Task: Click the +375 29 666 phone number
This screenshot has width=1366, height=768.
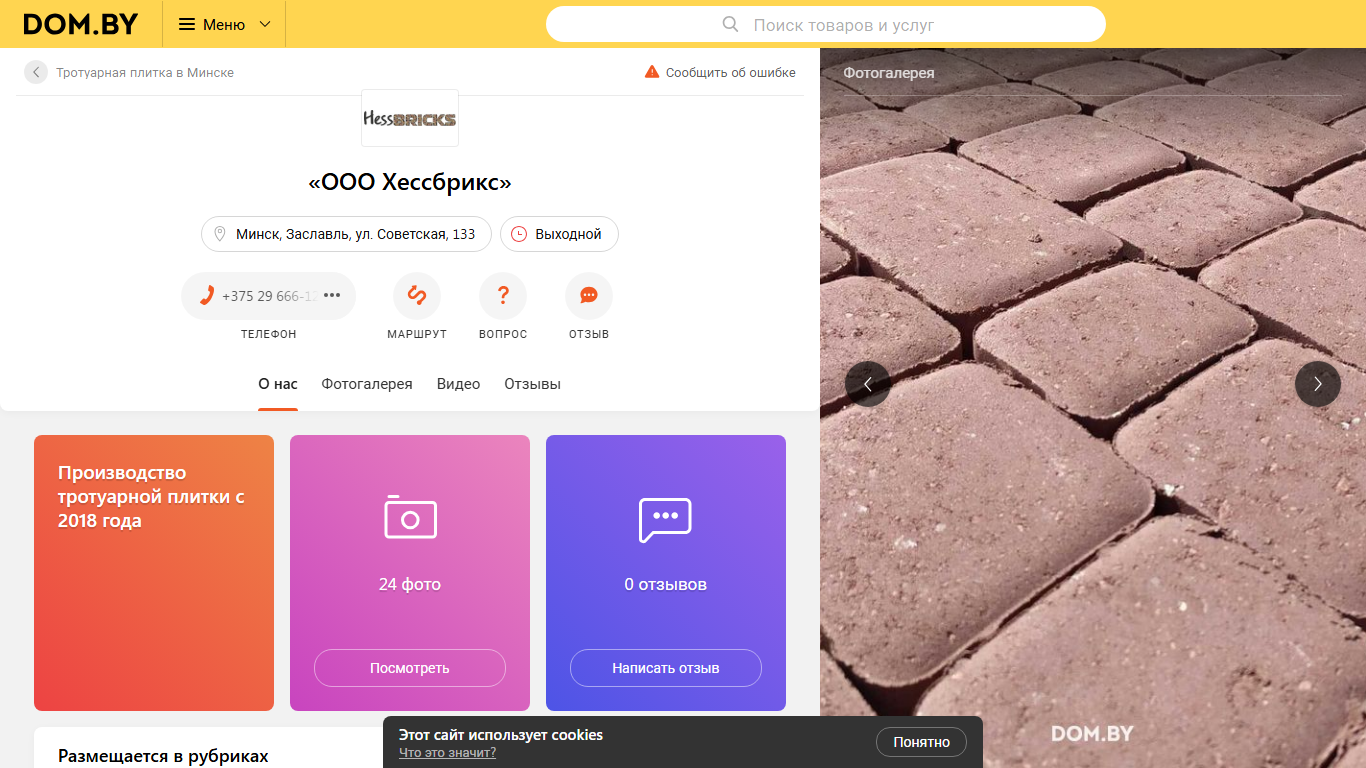Action: pyautogui.click(x=268, y=296)
